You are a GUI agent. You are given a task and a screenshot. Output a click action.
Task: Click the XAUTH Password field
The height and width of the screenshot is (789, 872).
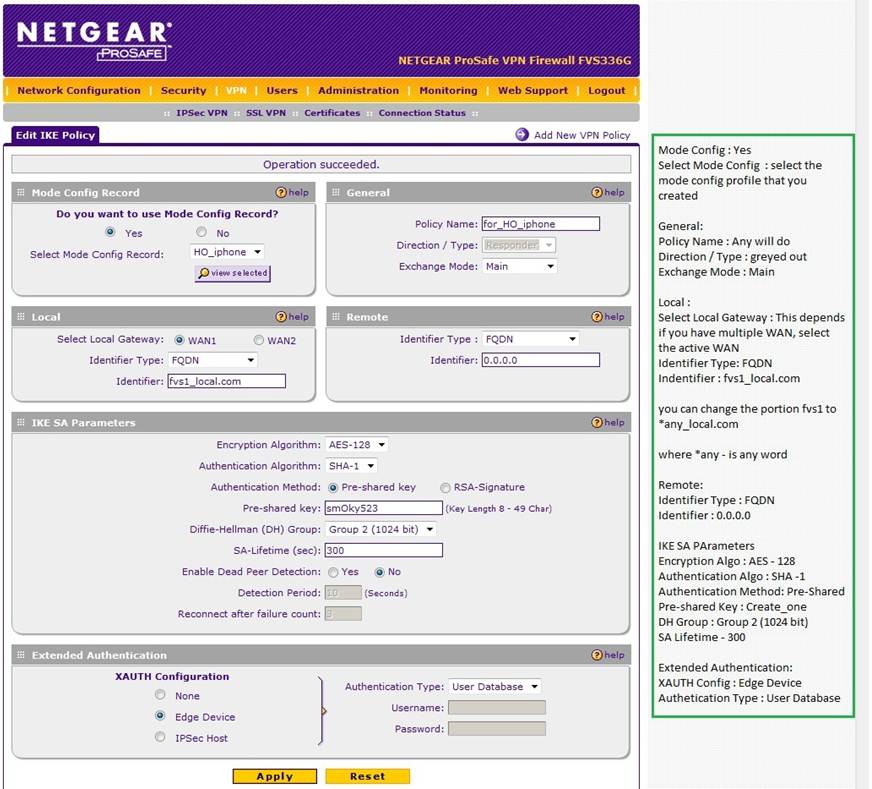[x=497, y=729]
